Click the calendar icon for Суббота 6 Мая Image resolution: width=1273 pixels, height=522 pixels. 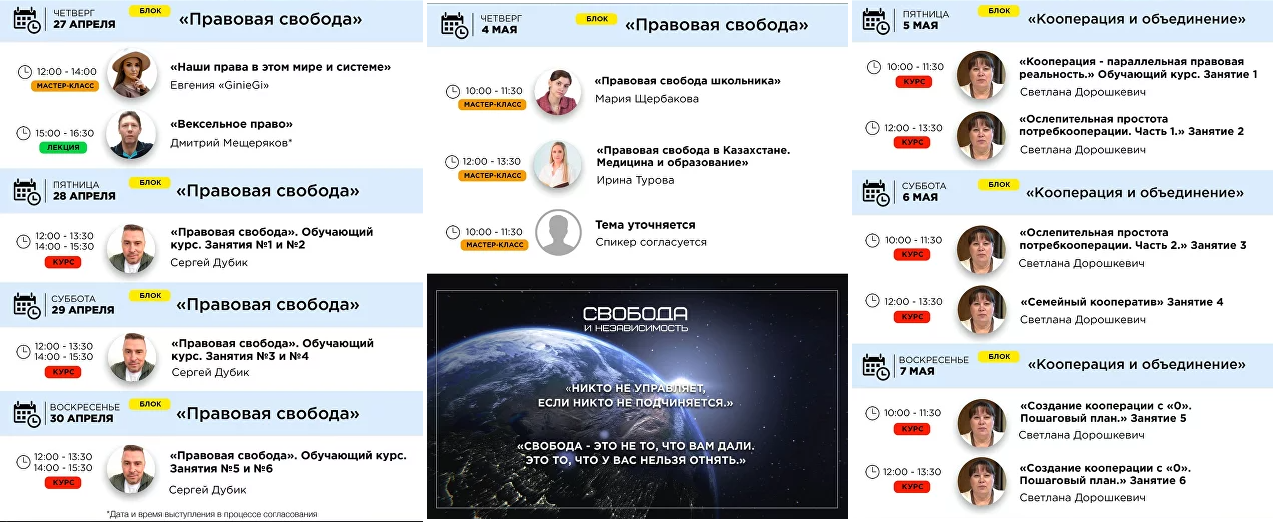(x=874, y=192)
